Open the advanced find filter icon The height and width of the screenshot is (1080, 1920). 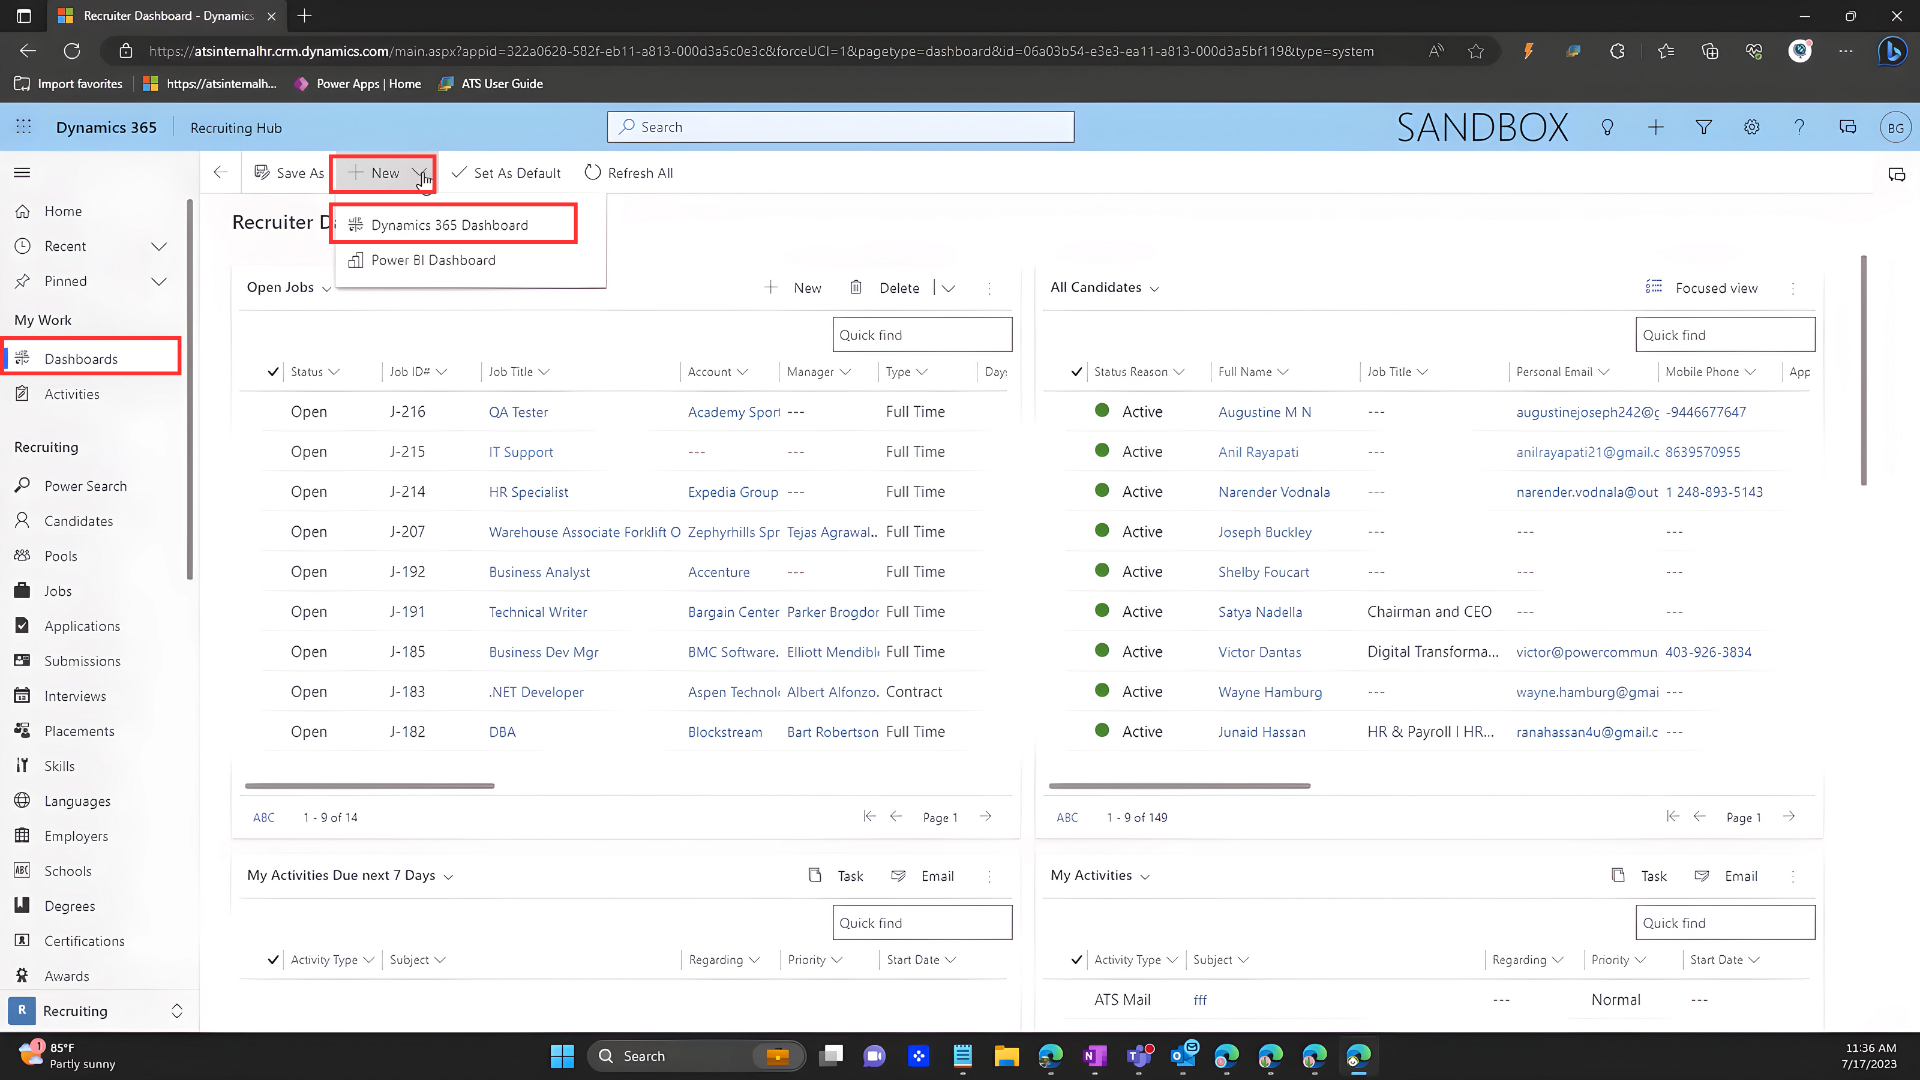[1704, 127]
